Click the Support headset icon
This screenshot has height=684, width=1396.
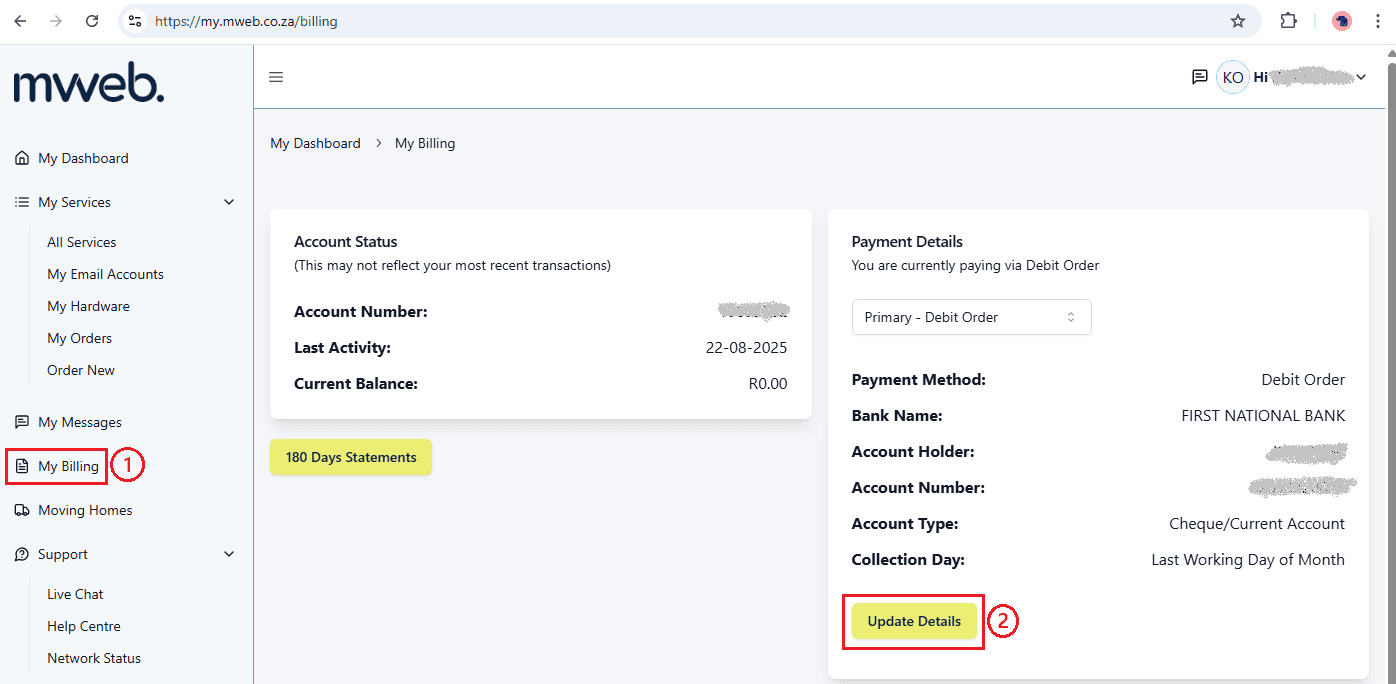[21, 553]
